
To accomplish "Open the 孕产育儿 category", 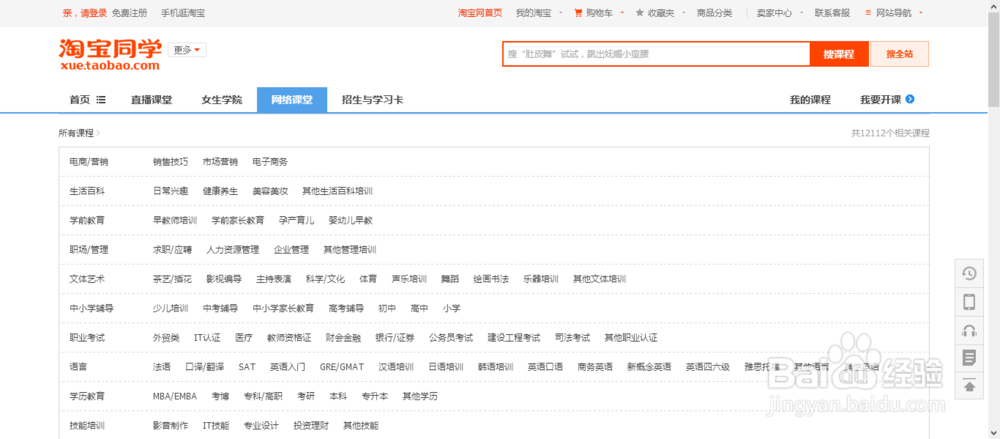I will click(296, 221).
